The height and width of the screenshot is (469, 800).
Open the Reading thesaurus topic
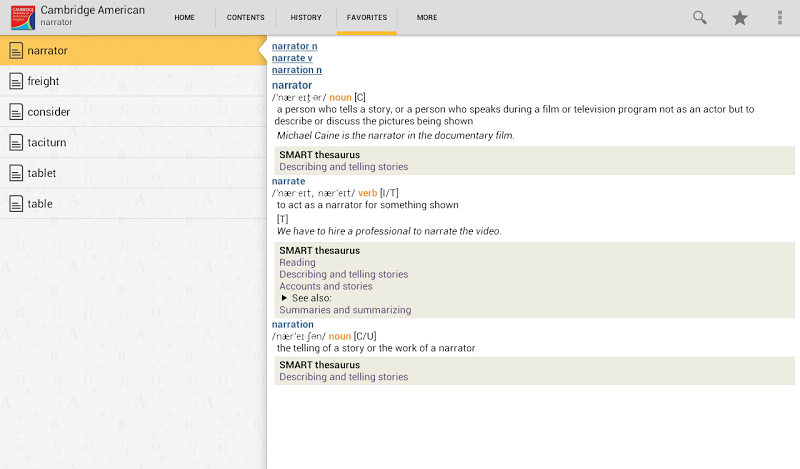[x=297, y=262]
